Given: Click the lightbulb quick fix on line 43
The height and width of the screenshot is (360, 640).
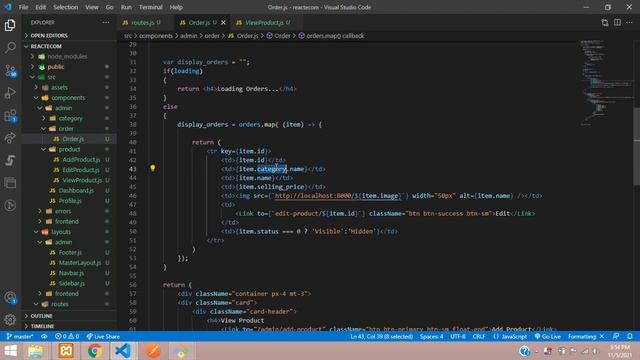Looking at the screenshot, I should [153, 168].
